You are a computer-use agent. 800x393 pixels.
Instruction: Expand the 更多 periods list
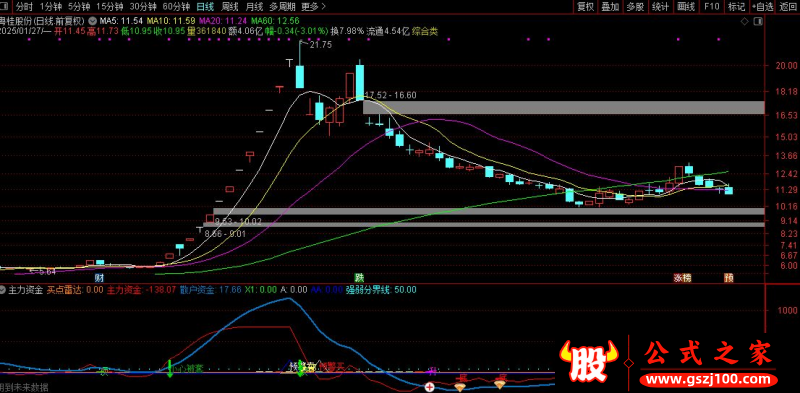point(313,7)
